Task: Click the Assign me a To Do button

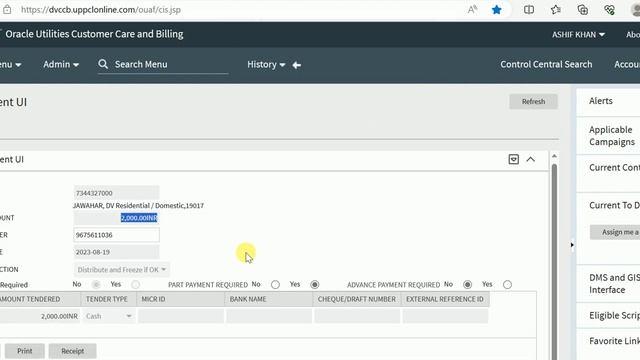Action: (615, 232)
